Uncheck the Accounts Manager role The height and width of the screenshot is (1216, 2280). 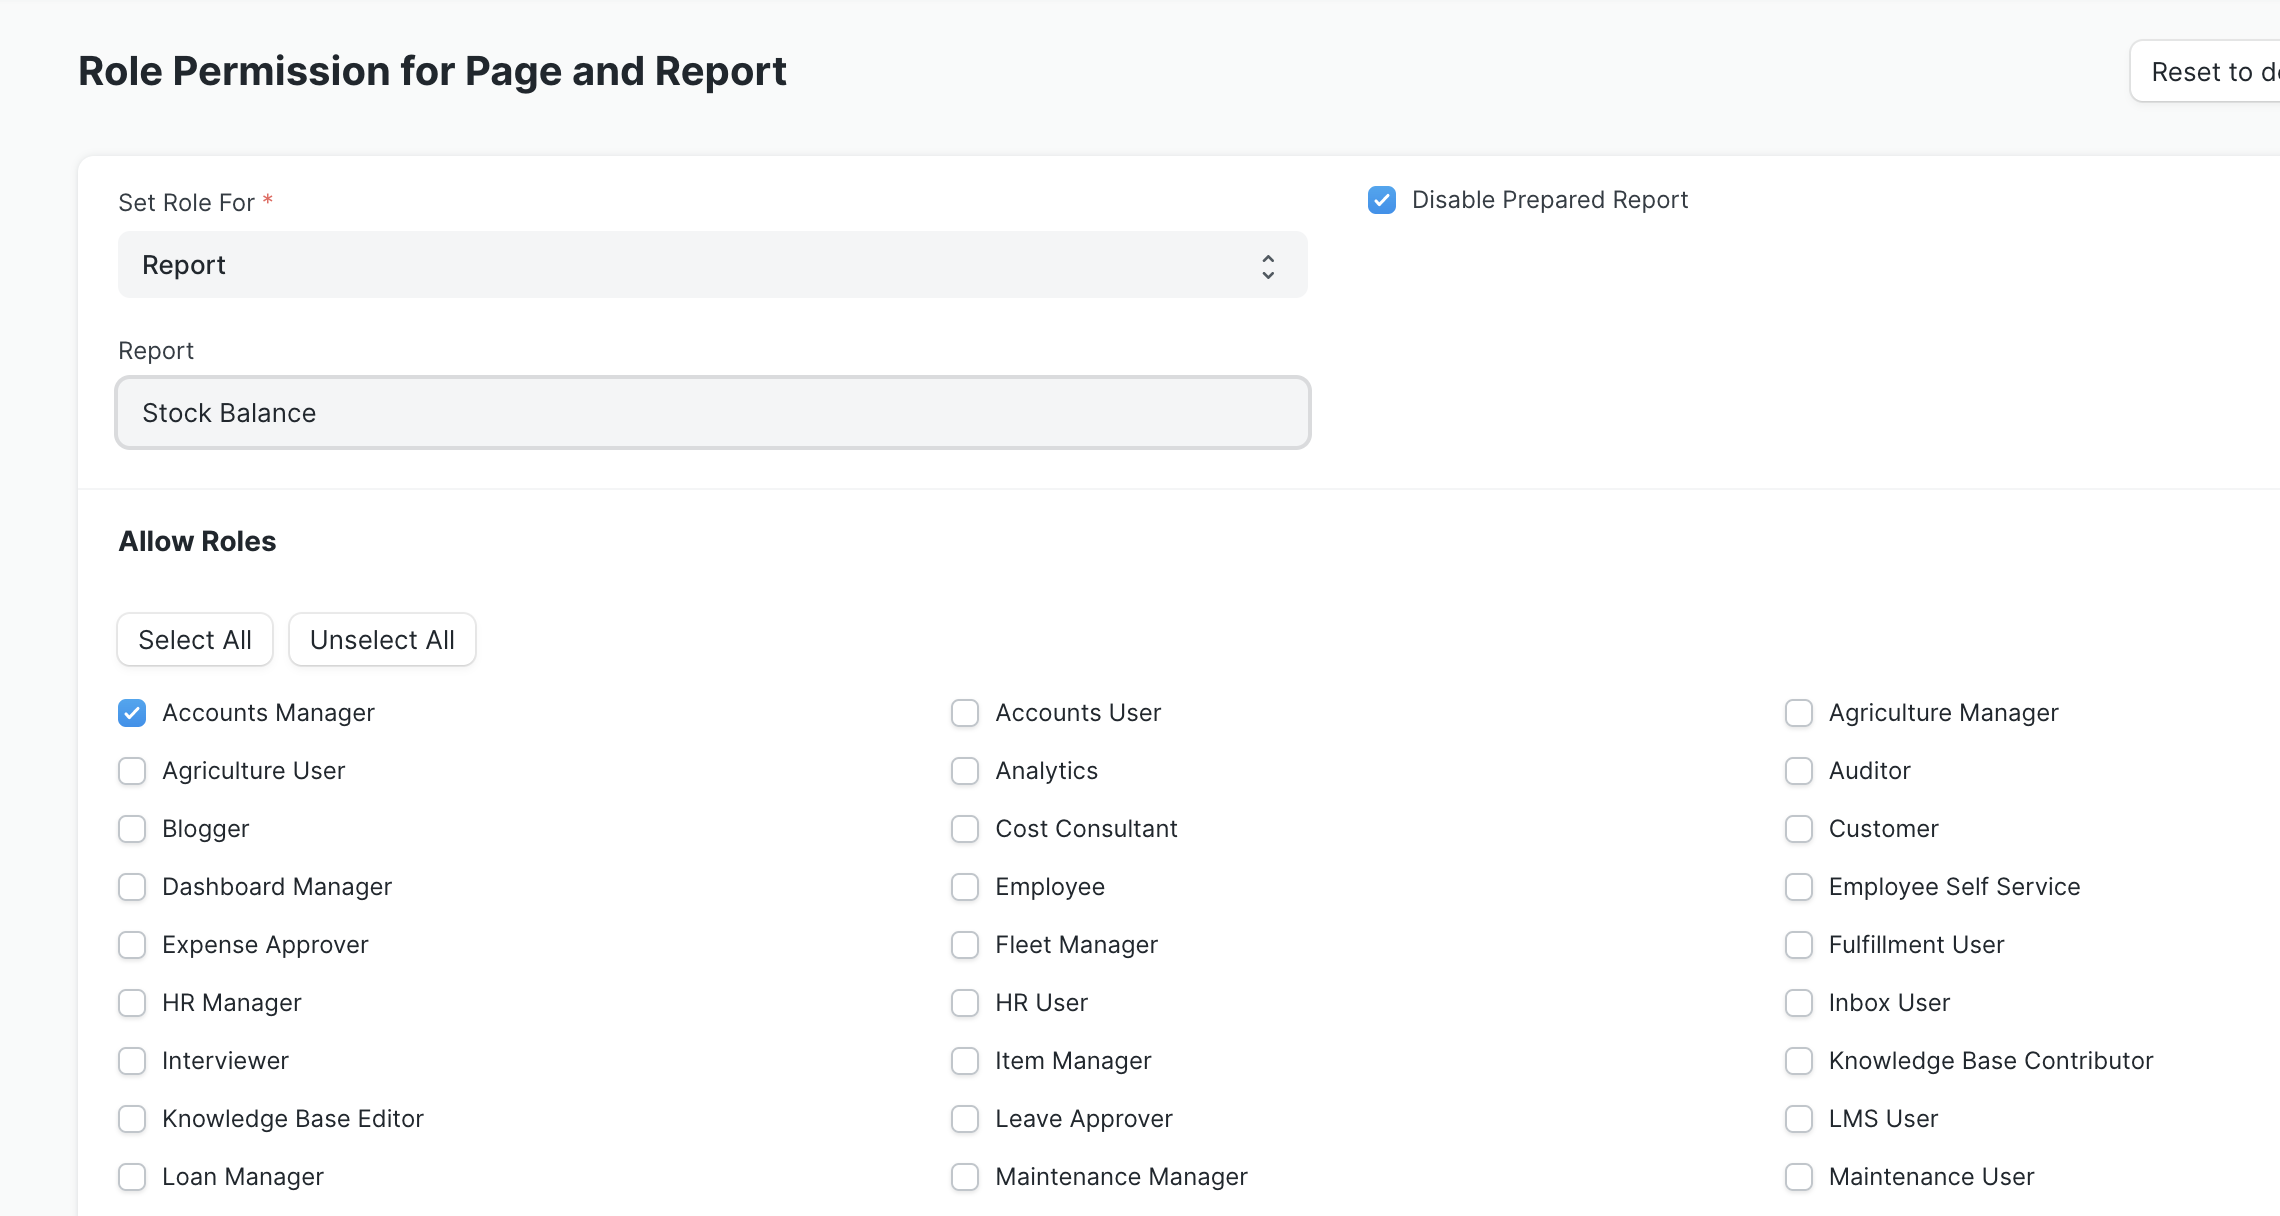click(x=131, y=712)
